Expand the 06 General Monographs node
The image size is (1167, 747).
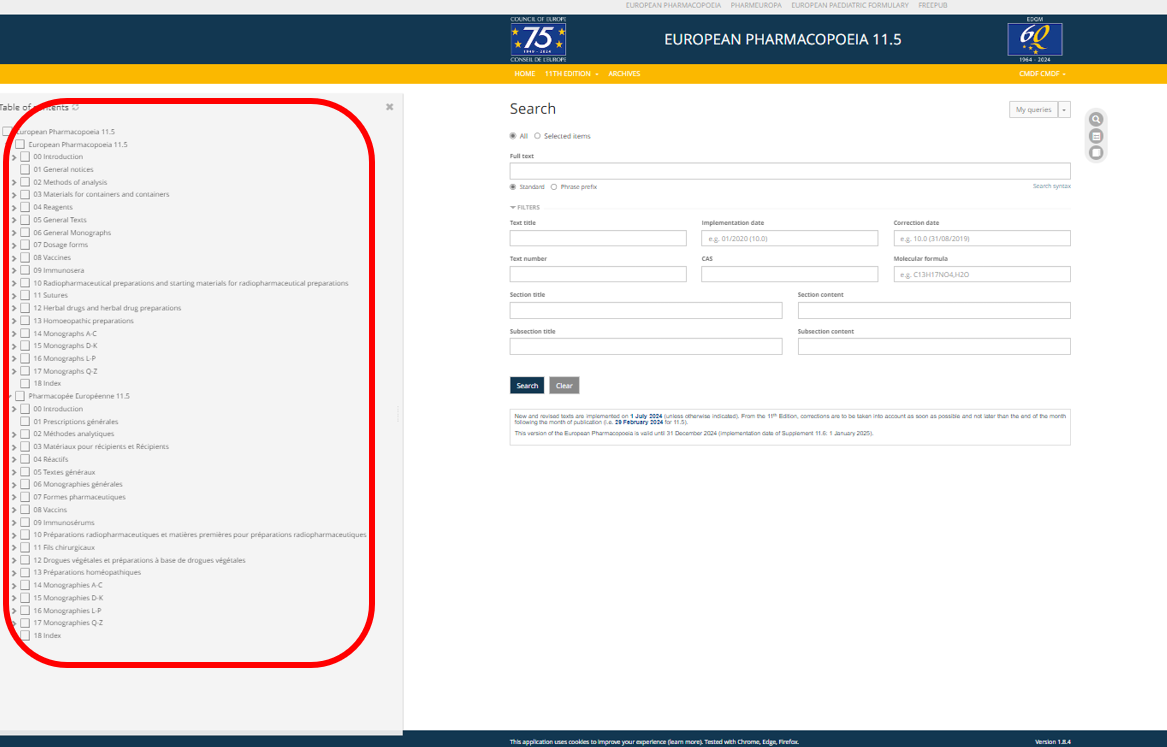click(x=14, y=233)
